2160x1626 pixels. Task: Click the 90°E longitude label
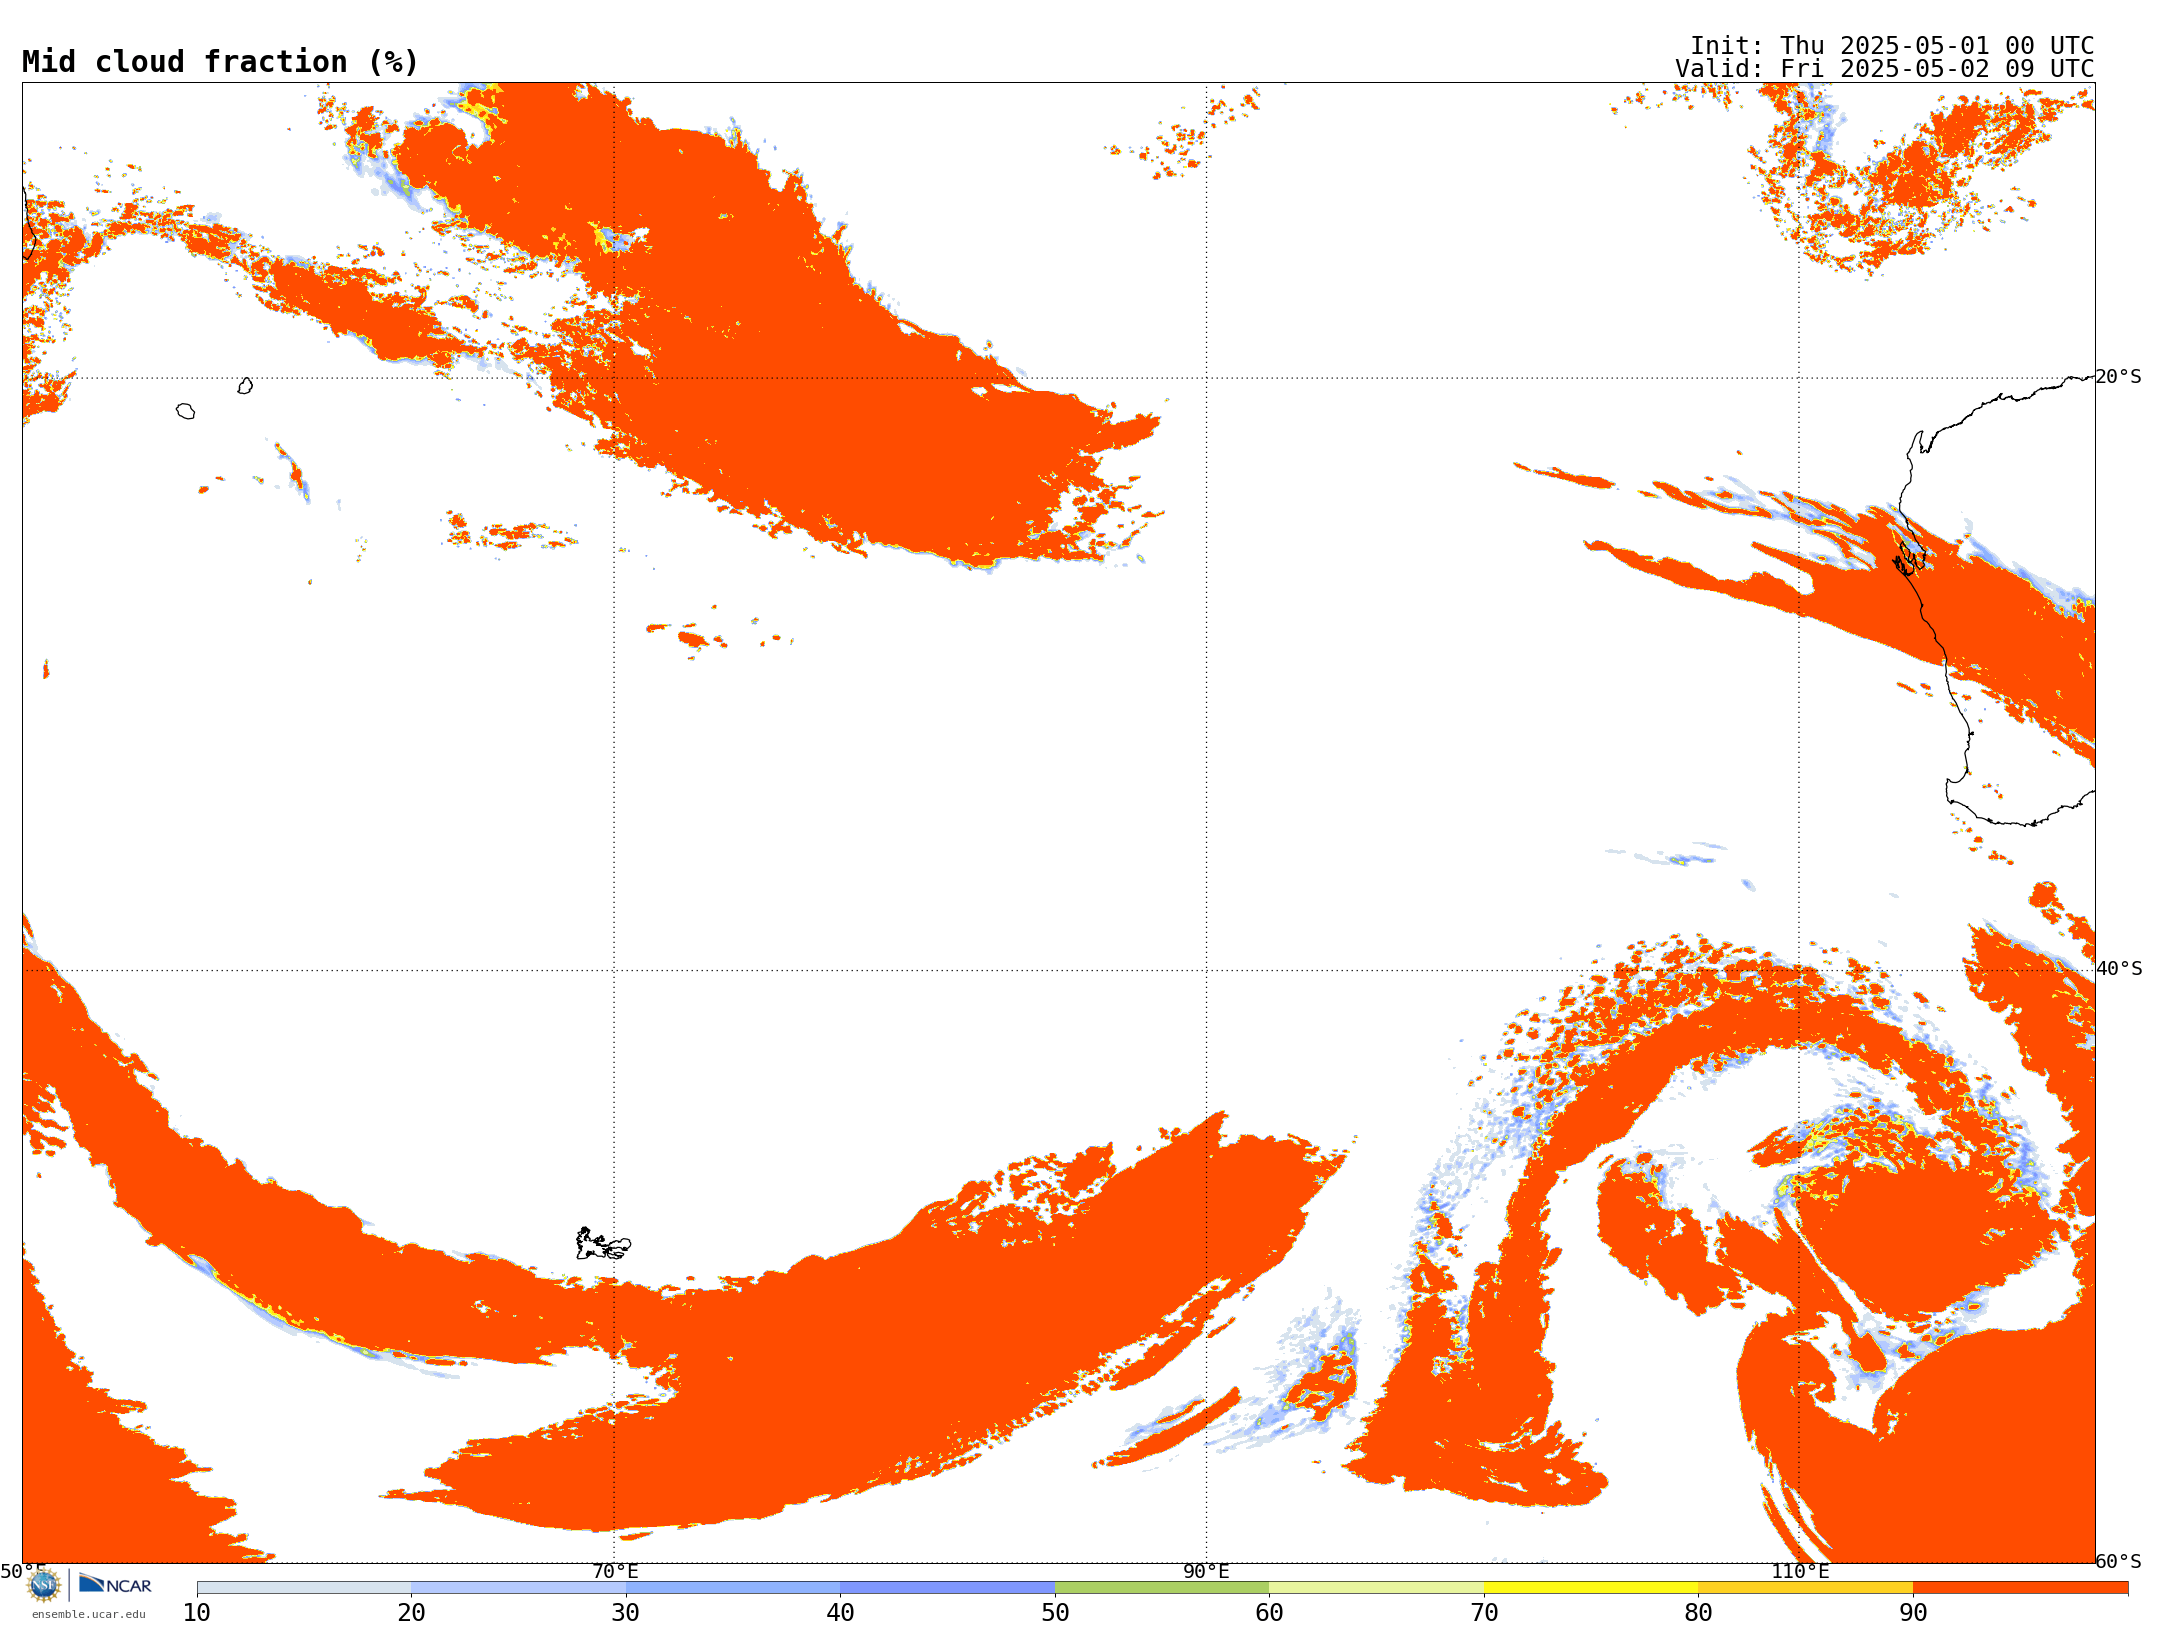point(1206,1572)
